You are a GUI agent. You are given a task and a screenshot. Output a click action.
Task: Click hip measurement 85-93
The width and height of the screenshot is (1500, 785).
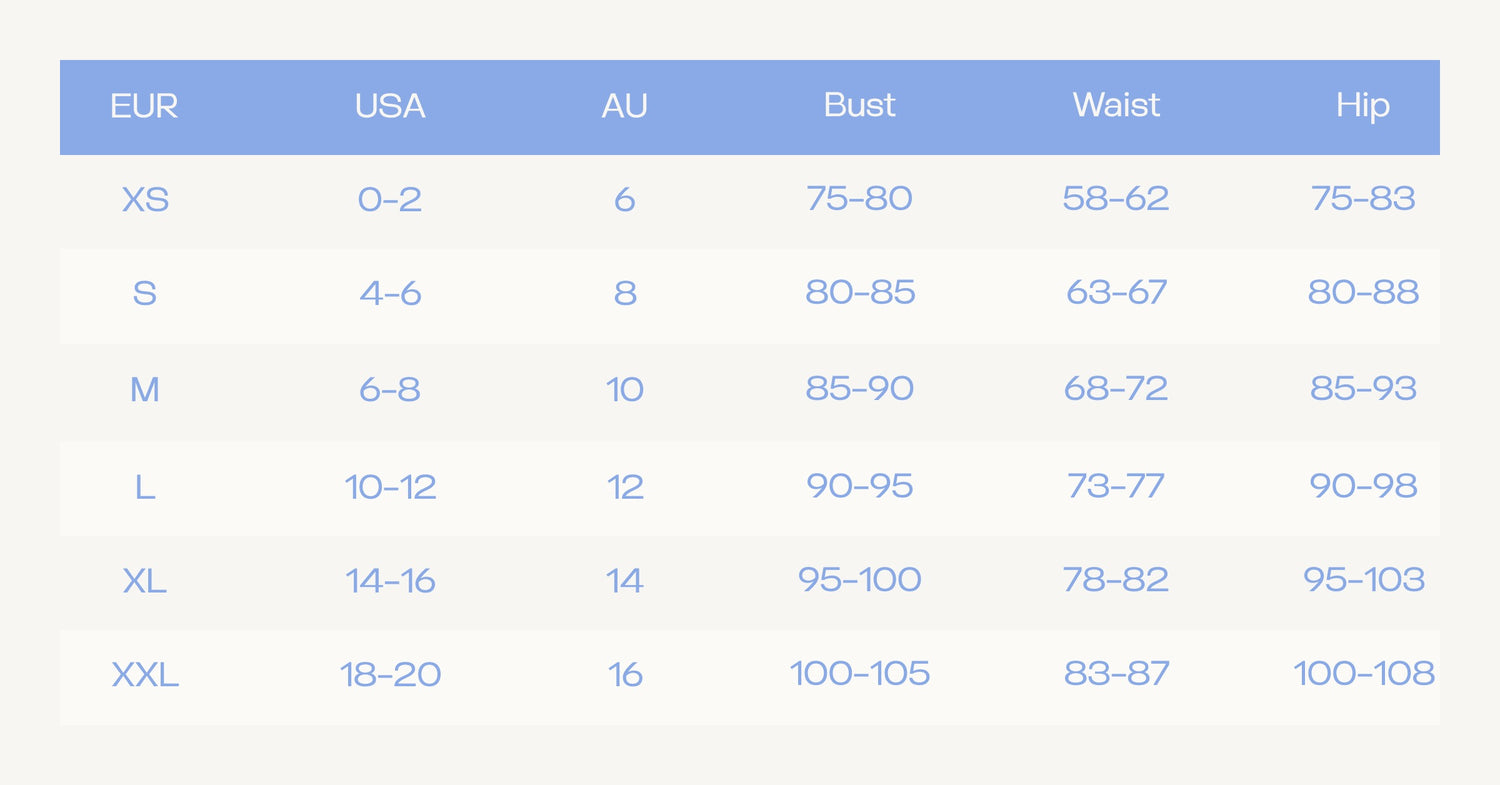click(x=1364, y=388)
